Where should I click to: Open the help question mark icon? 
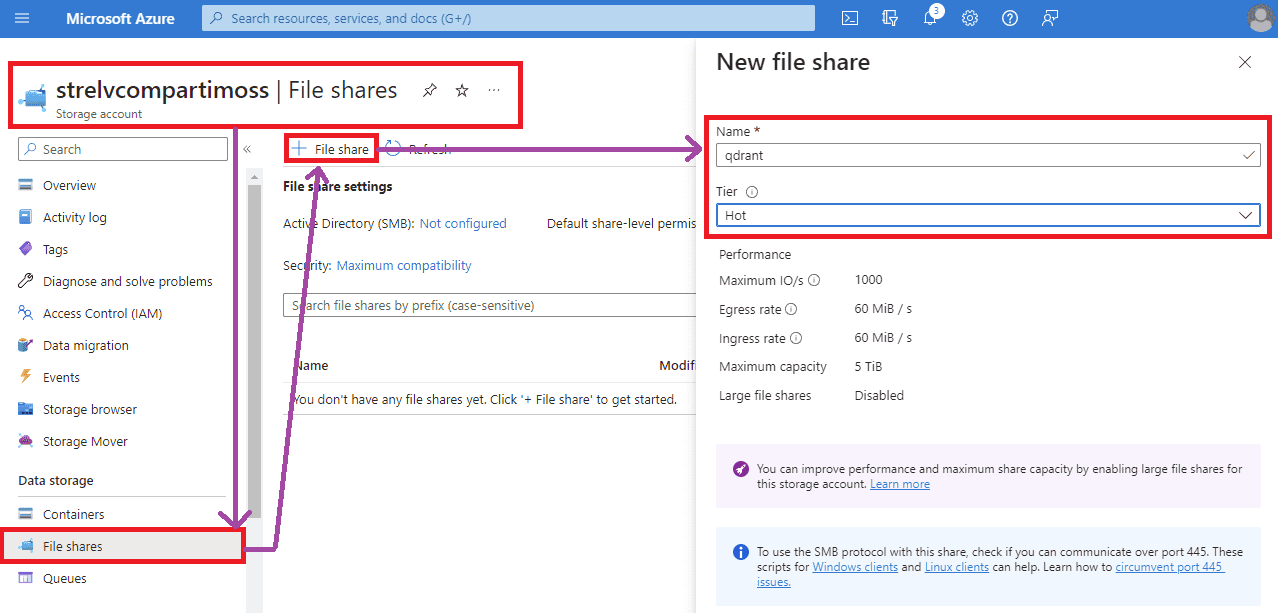point(1010,18)
